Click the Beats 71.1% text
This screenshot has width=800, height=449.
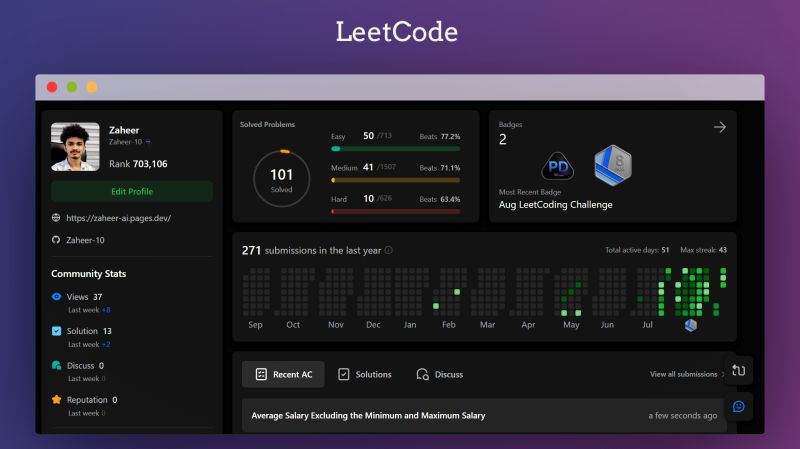coord(440,168)
